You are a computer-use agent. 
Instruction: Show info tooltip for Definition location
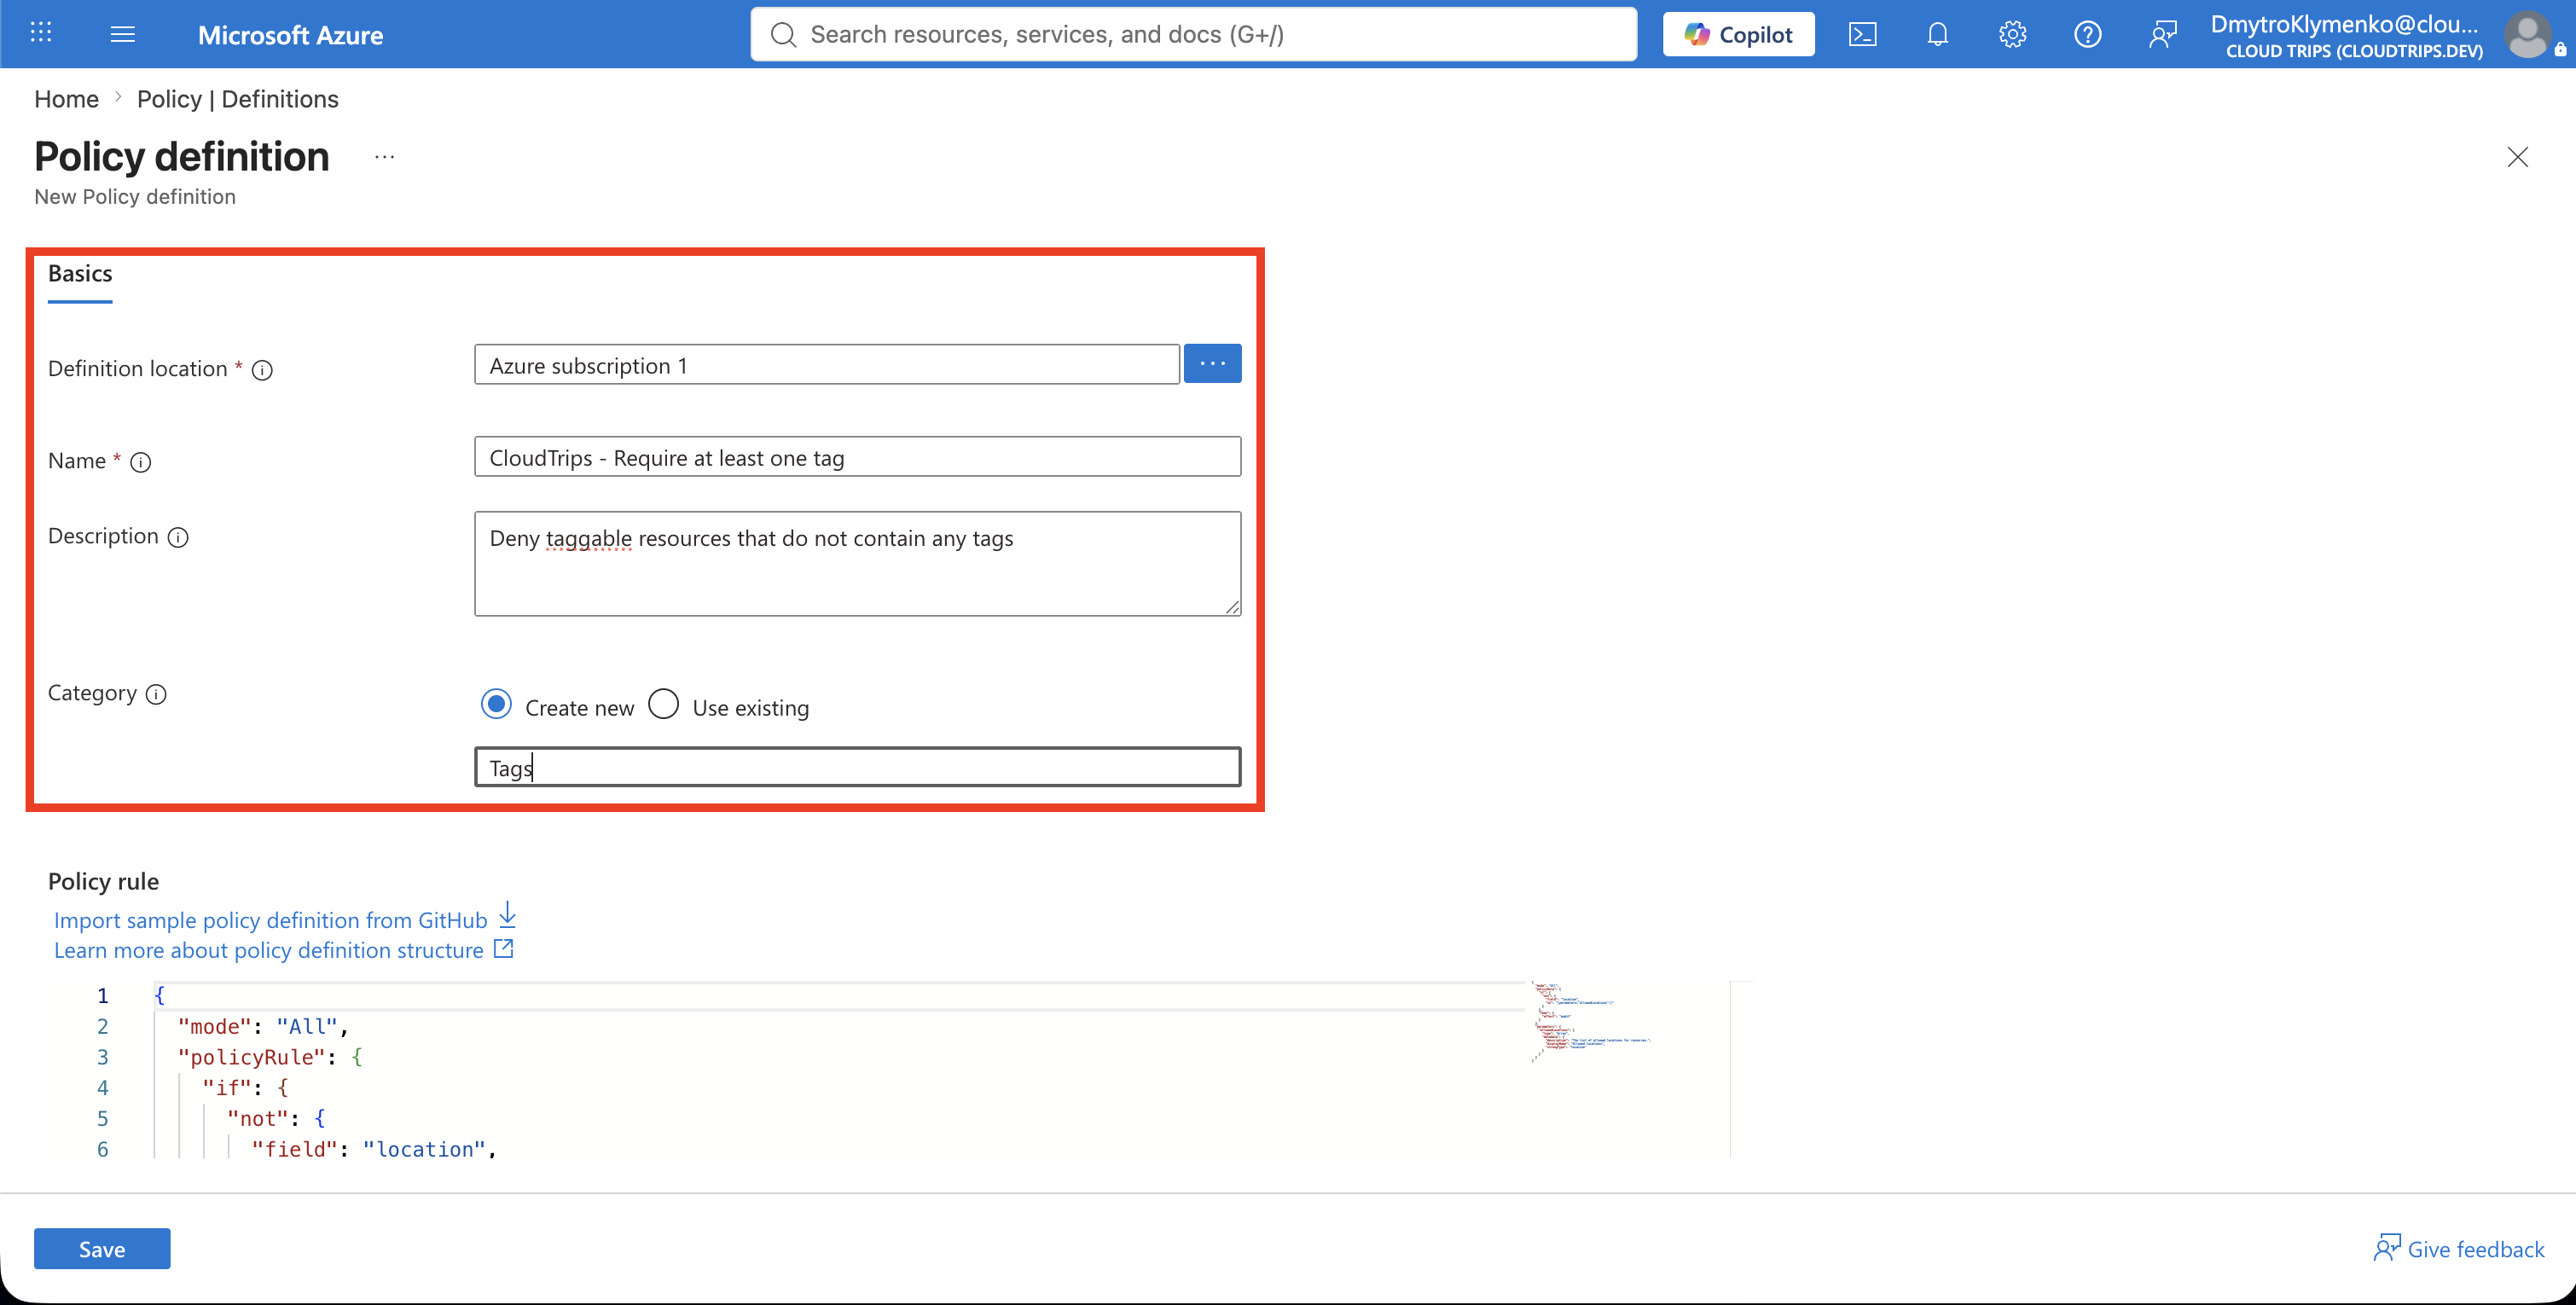pos(262,370)
